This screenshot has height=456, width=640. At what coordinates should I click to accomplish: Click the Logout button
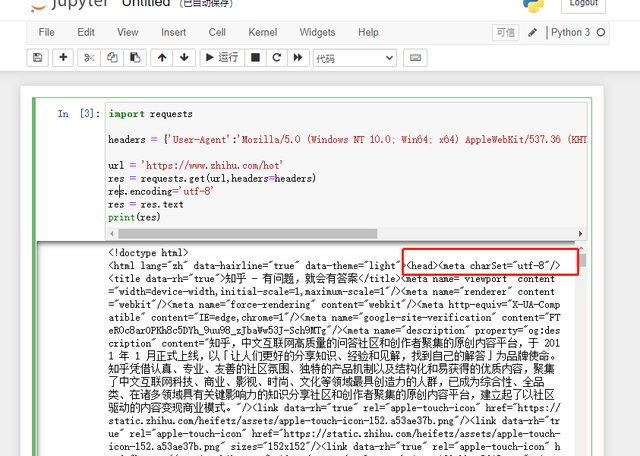583,5
